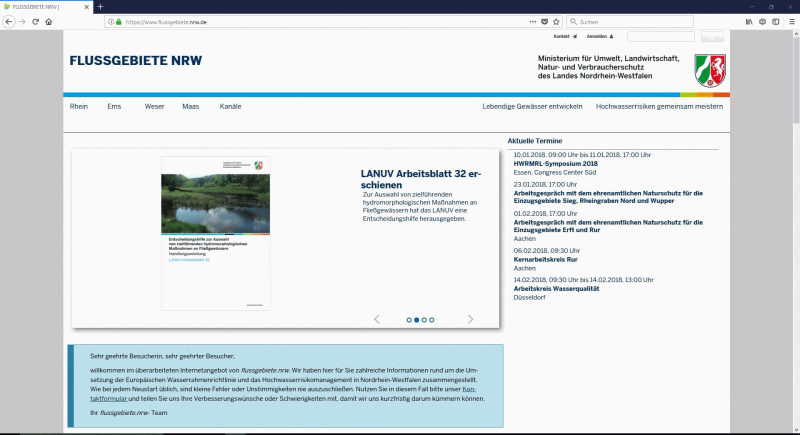The image size is (800, 435).
Task: Click the eye extension icon in toolbar
Action: 762,22
